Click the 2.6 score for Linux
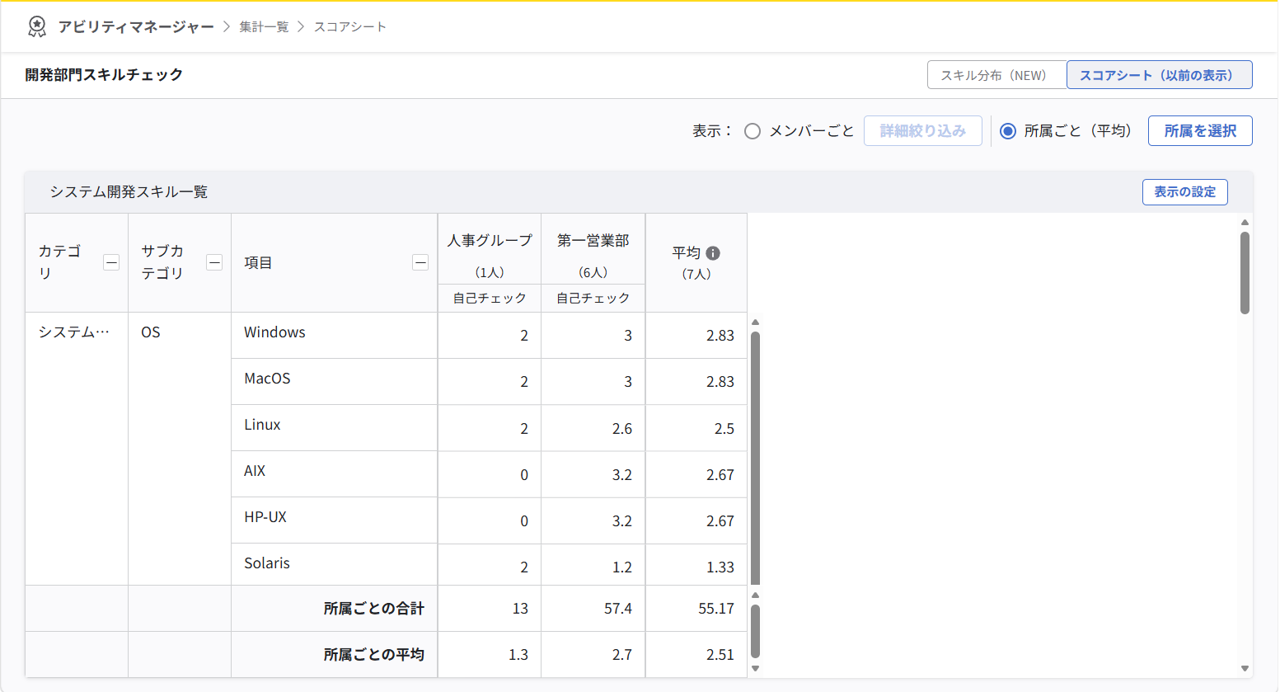This screenshot has height=692, width=1280. tap(621, 428)
